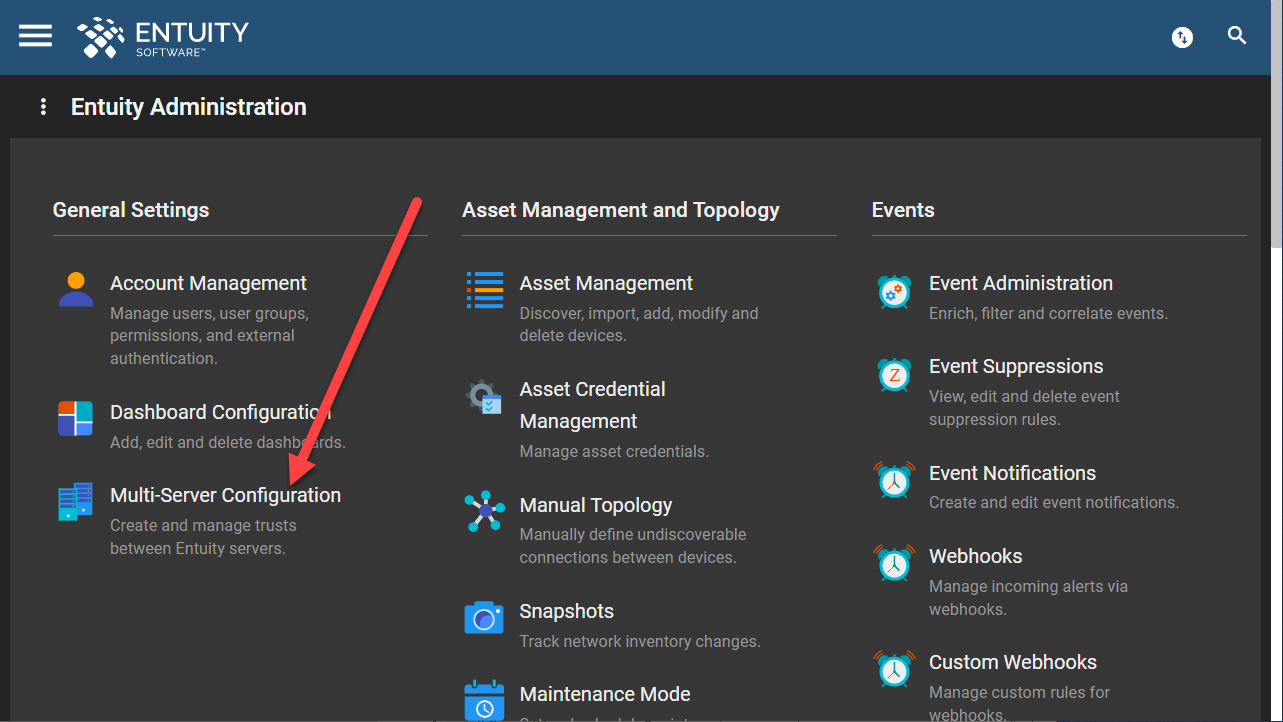1283x722 pixels.
Task: Click the Account Management user icon
Action: (x=76, y=289)
